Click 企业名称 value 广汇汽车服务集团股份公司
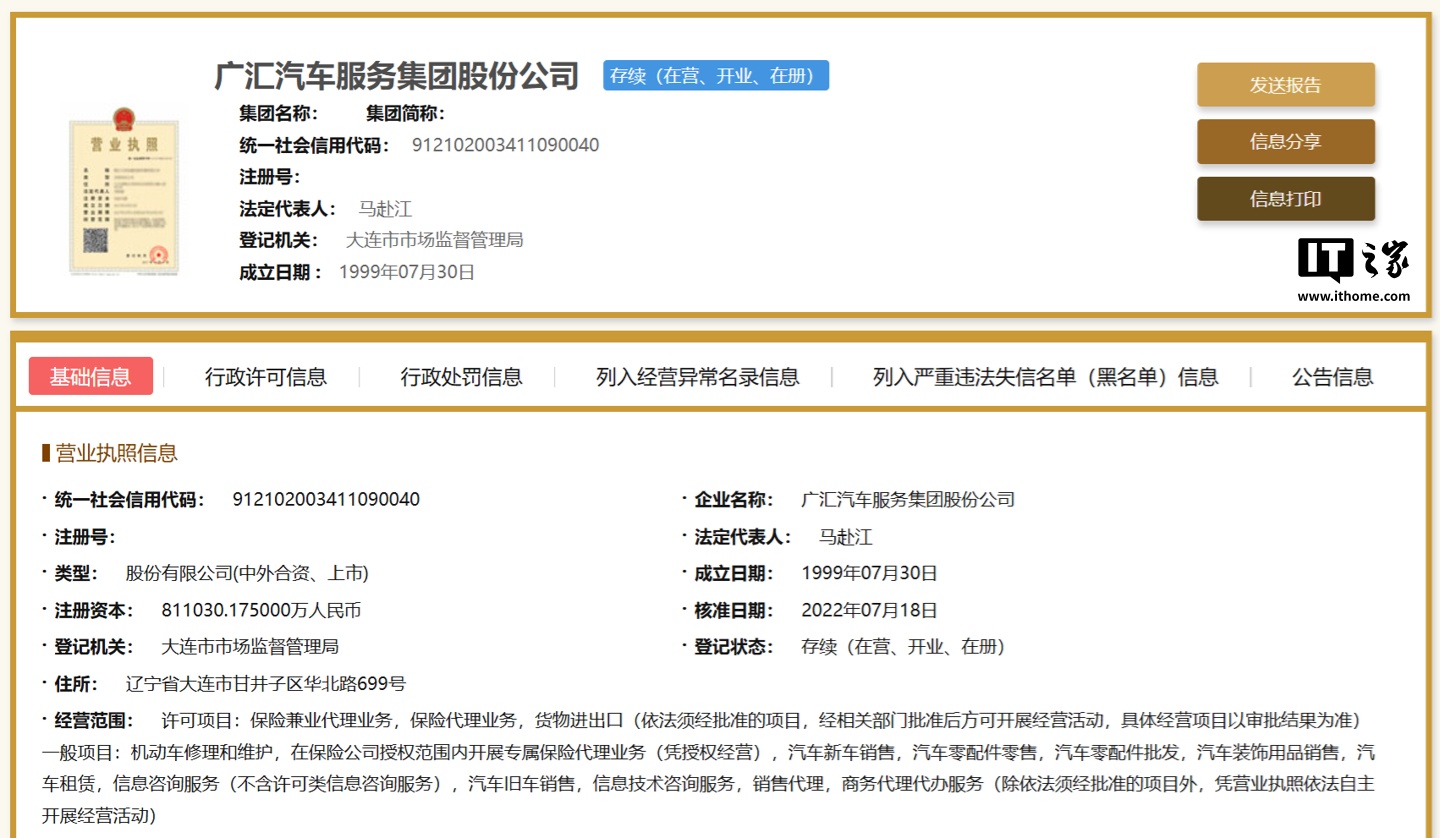Screen dimensions: 1440x838 click(x=908, y=499)
